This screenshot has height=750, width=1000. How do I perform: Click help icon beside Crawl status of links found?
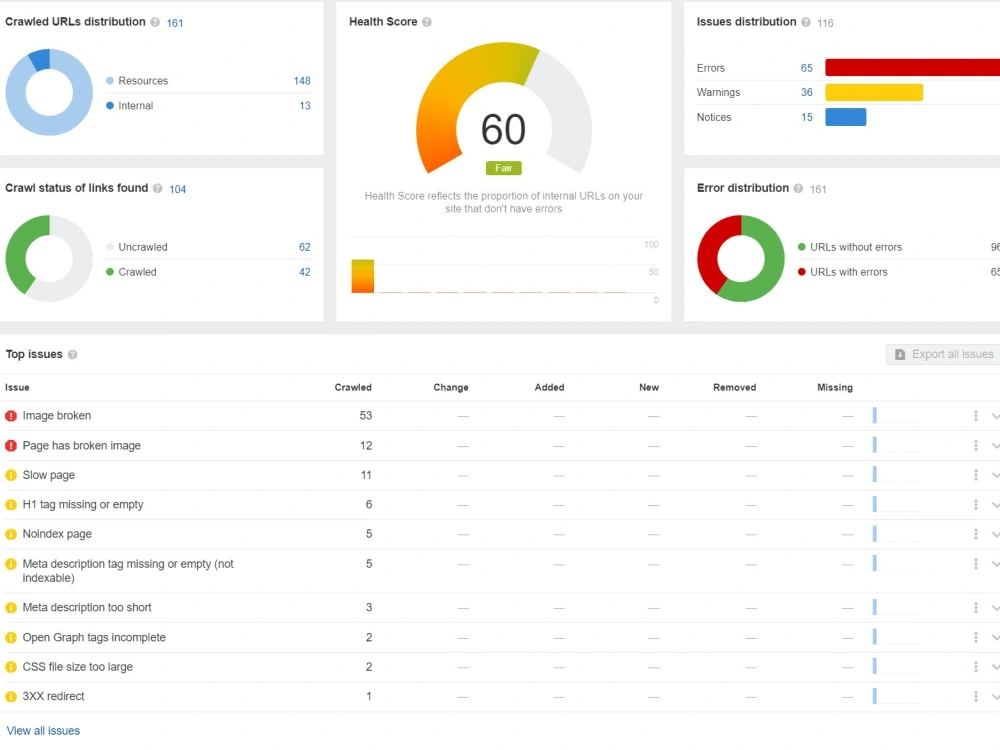[x=158, y=188]
